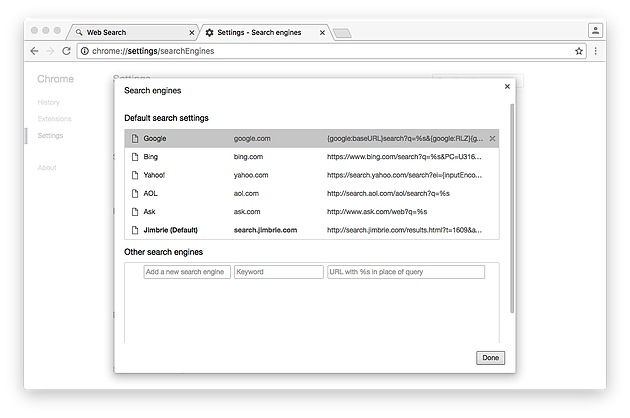Select the Bing search engine name
630x418 pixels.
pyautogui.click(x=151, y=157)
